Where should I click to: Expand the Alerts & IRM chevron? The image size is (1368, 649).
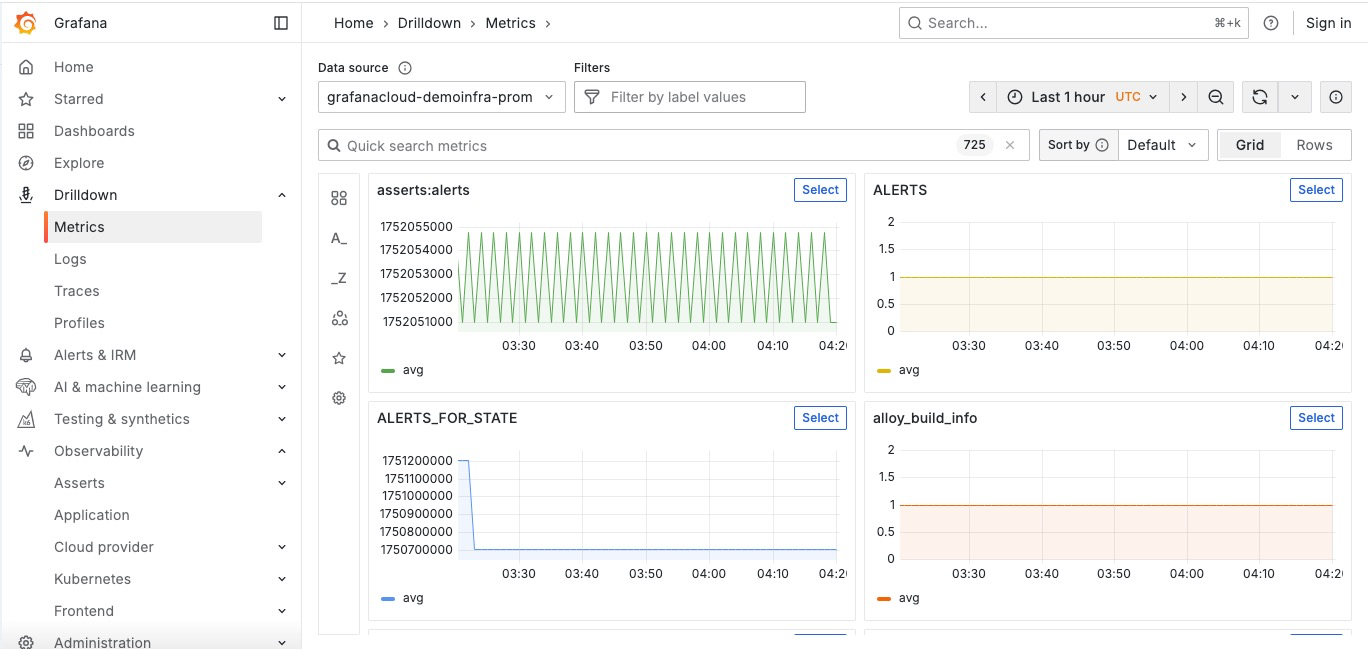282,355
